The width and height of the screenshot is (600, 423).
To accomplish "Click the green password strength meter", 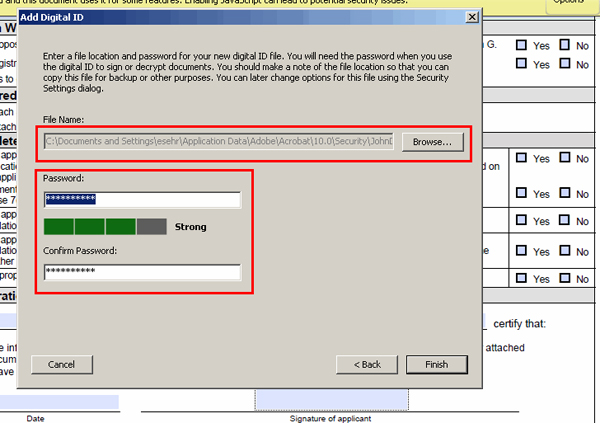I will coord(105,227).
